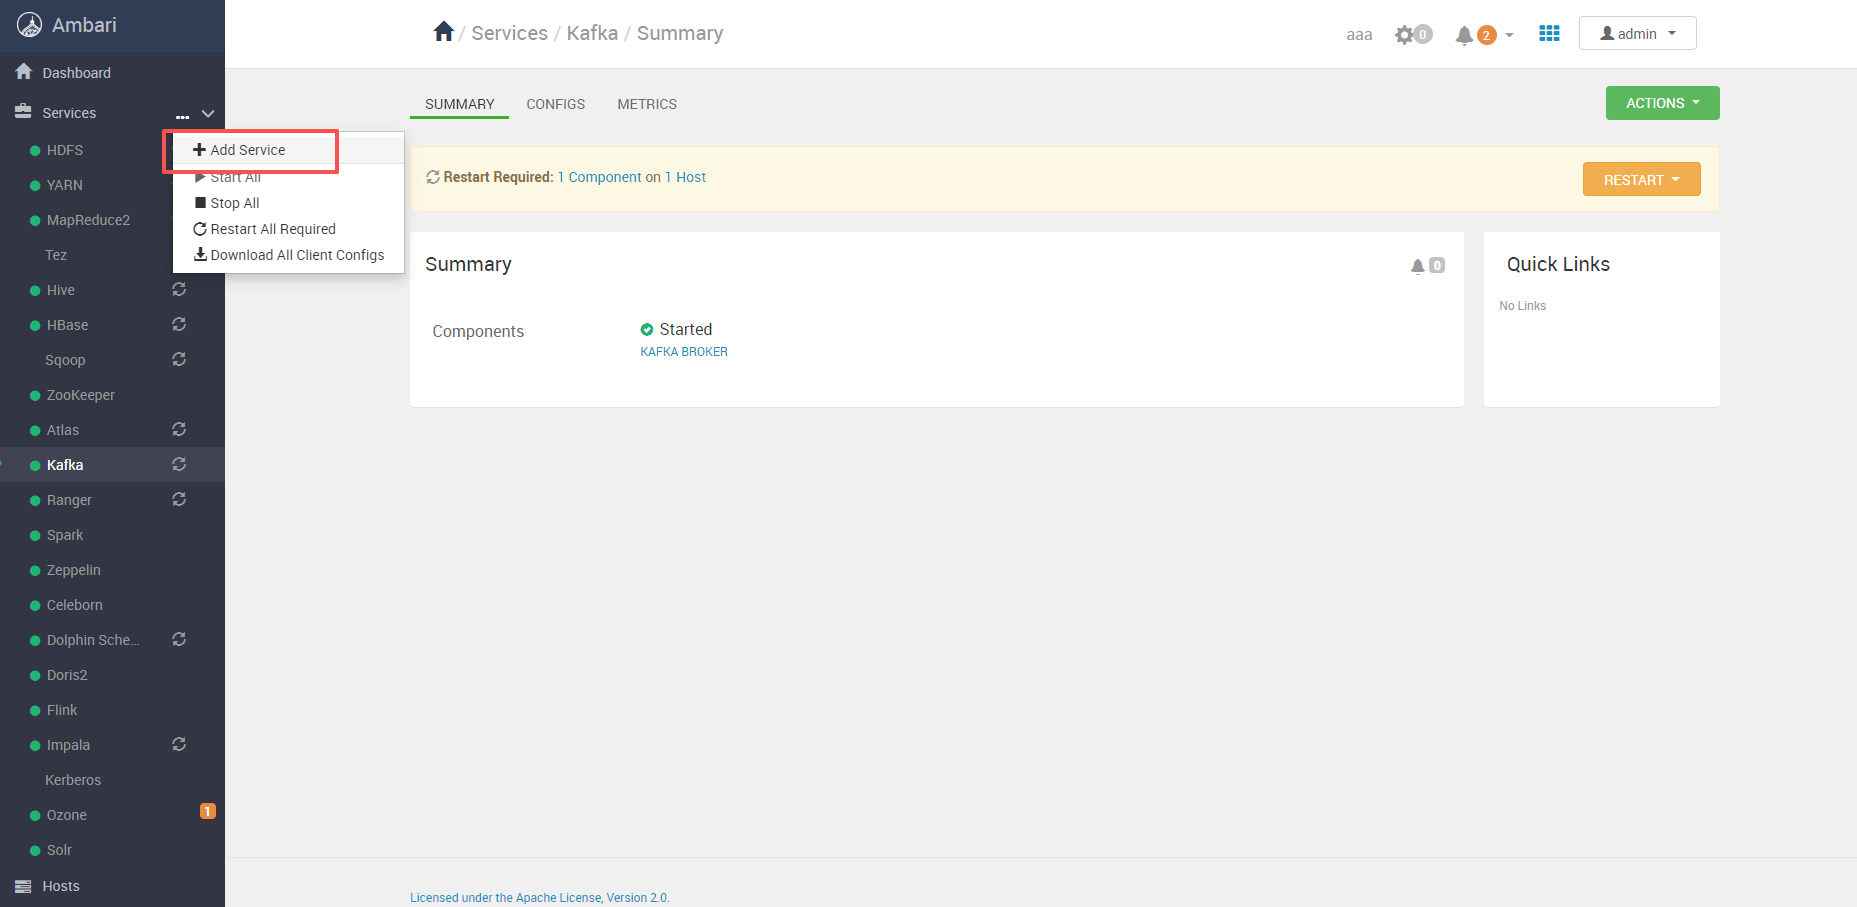Collapse the Services list chevron
1857x907 pixels.
click(x=208, y=114)
